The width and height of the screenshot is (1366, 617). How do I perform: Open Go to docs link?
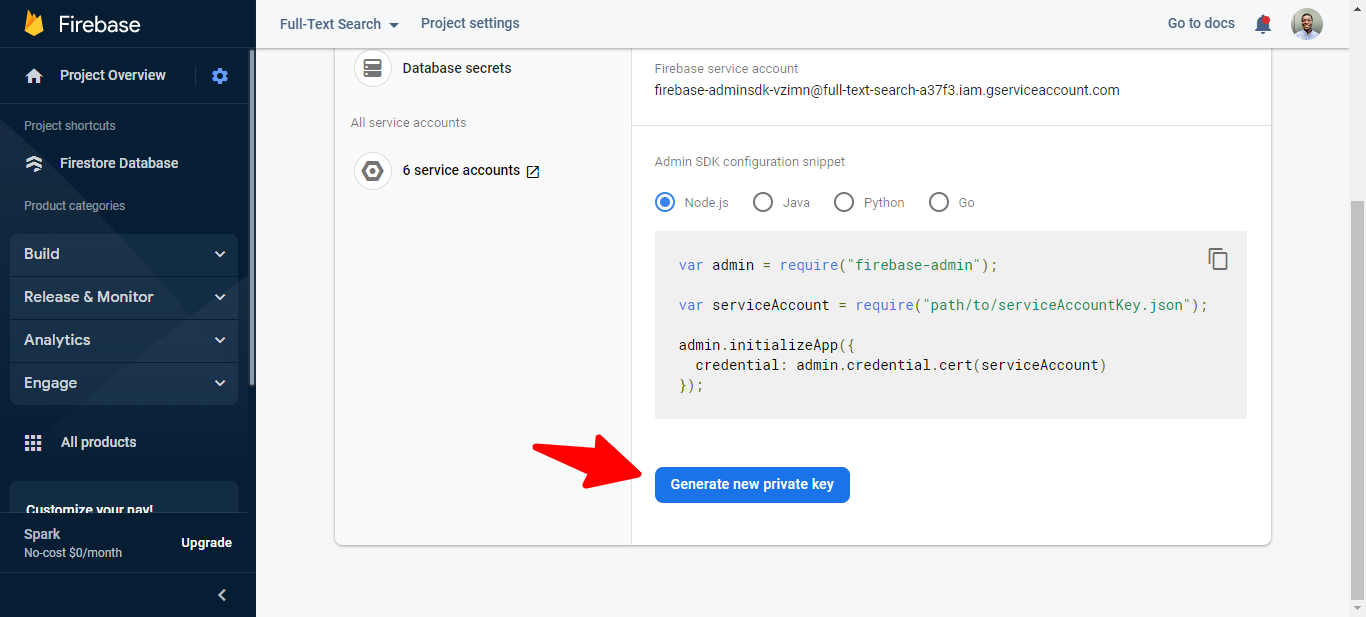(x=1201, y=24)
